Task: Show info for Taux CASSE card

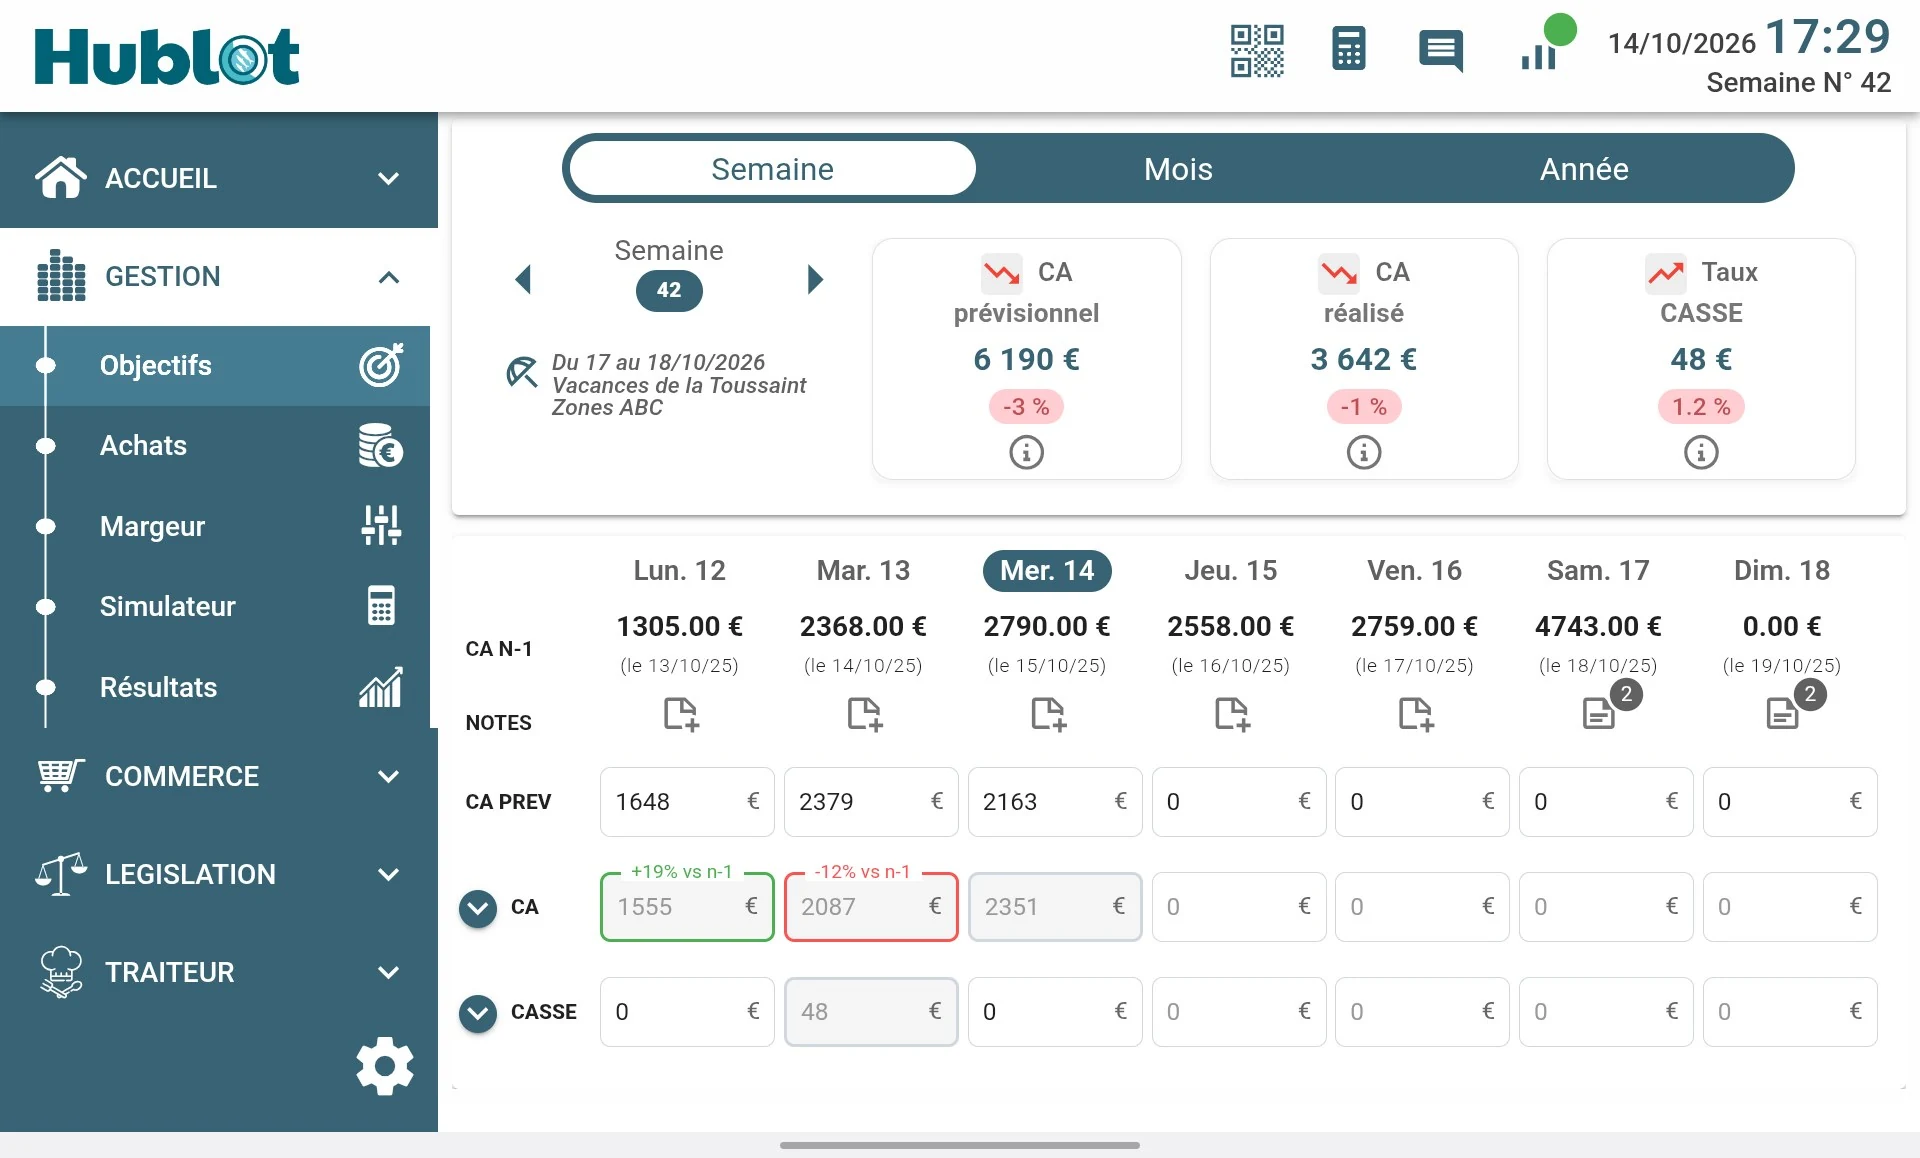Action: coord(1701,453)
